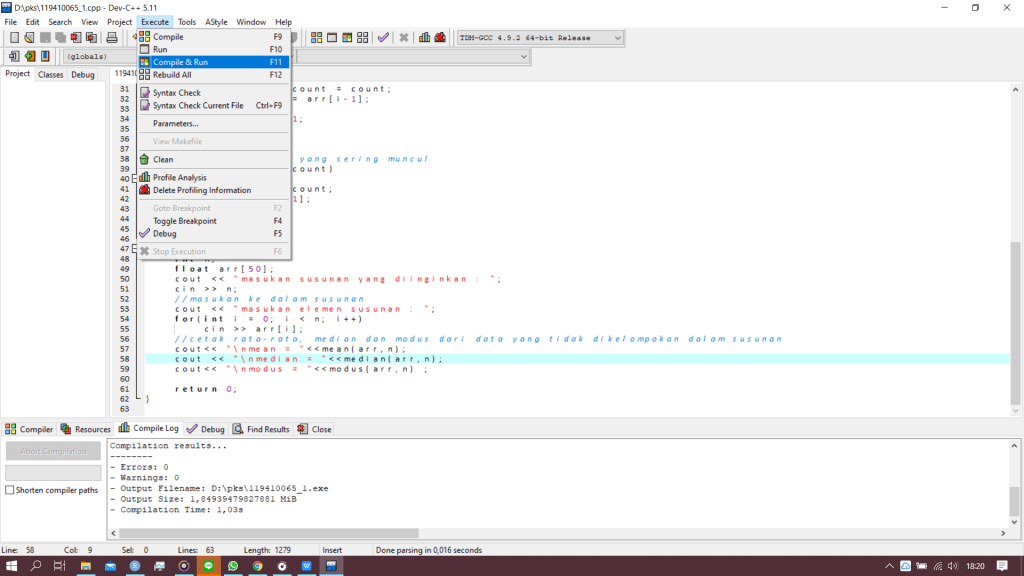Click the New file toolbar icon
Viewport: 1024px width, 576px height.
point(14,38)
